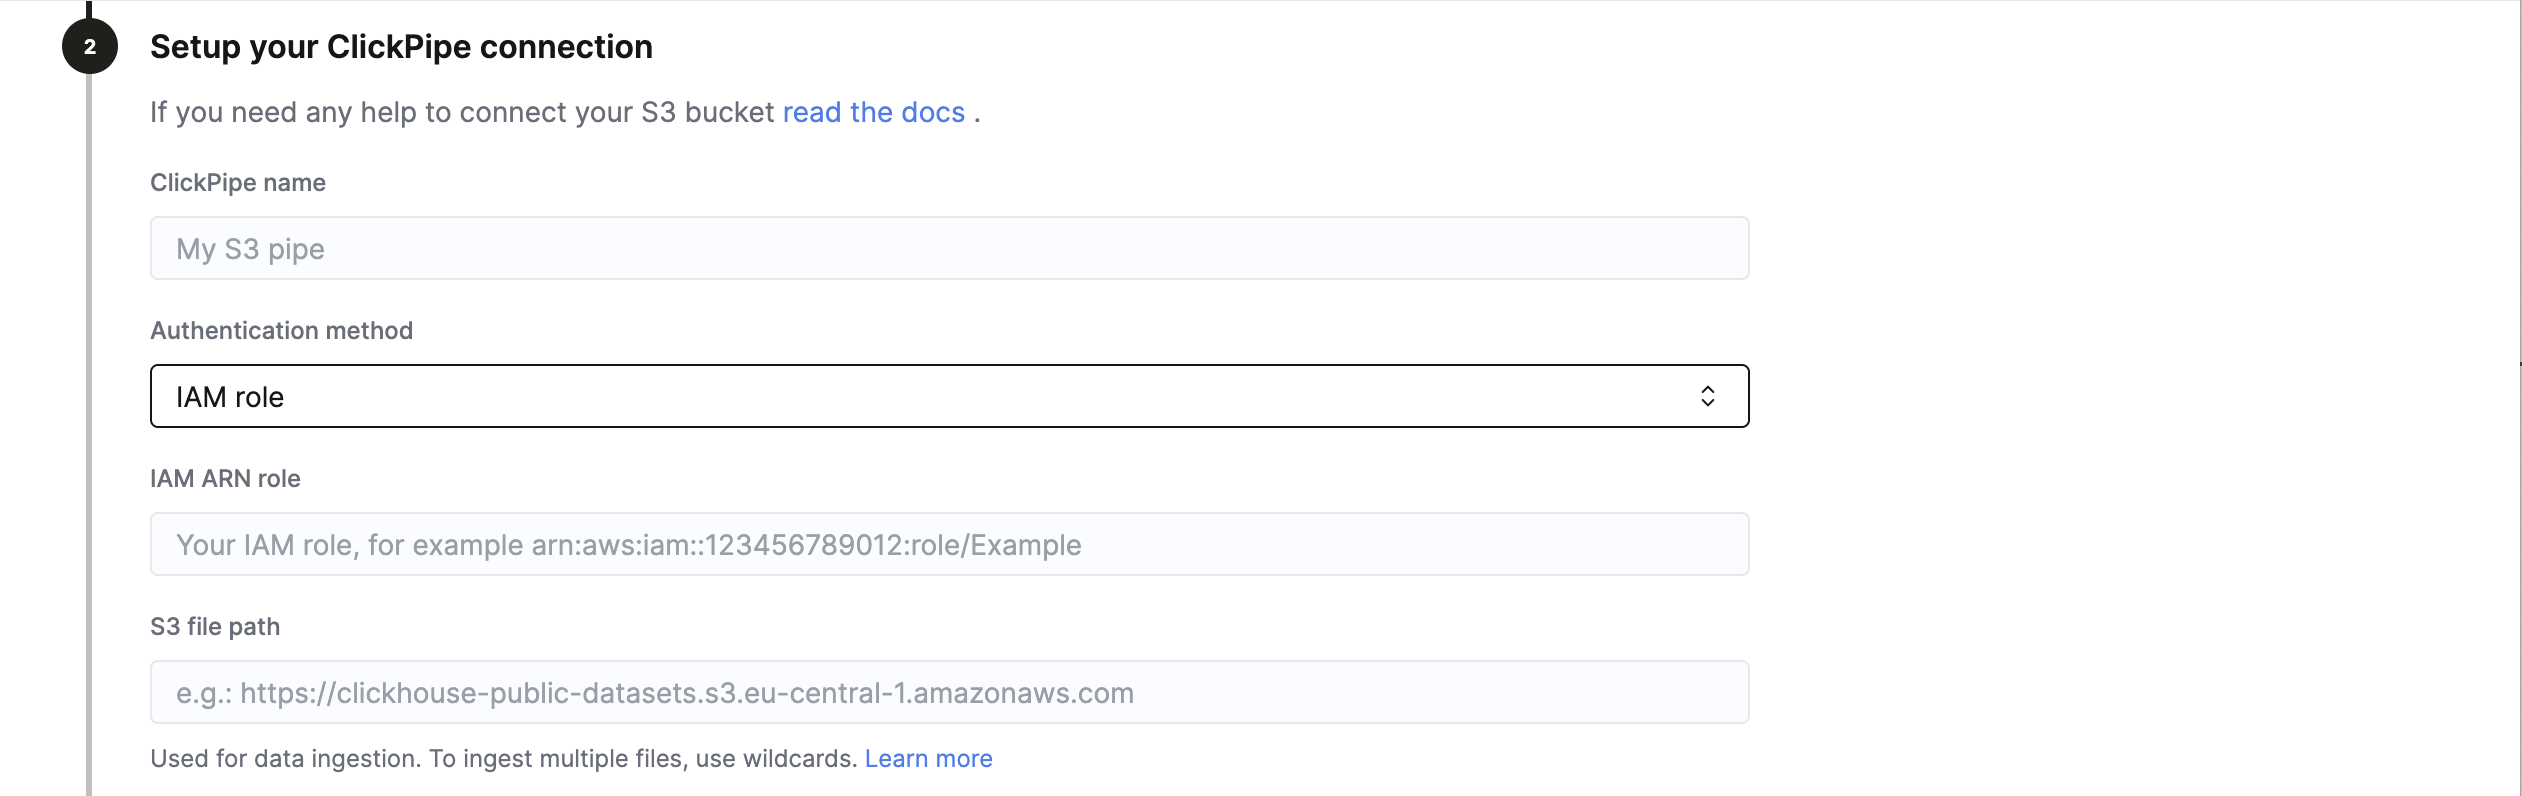Click the clickhouse-public-datasets URL placeholder field

pos(950,691)
